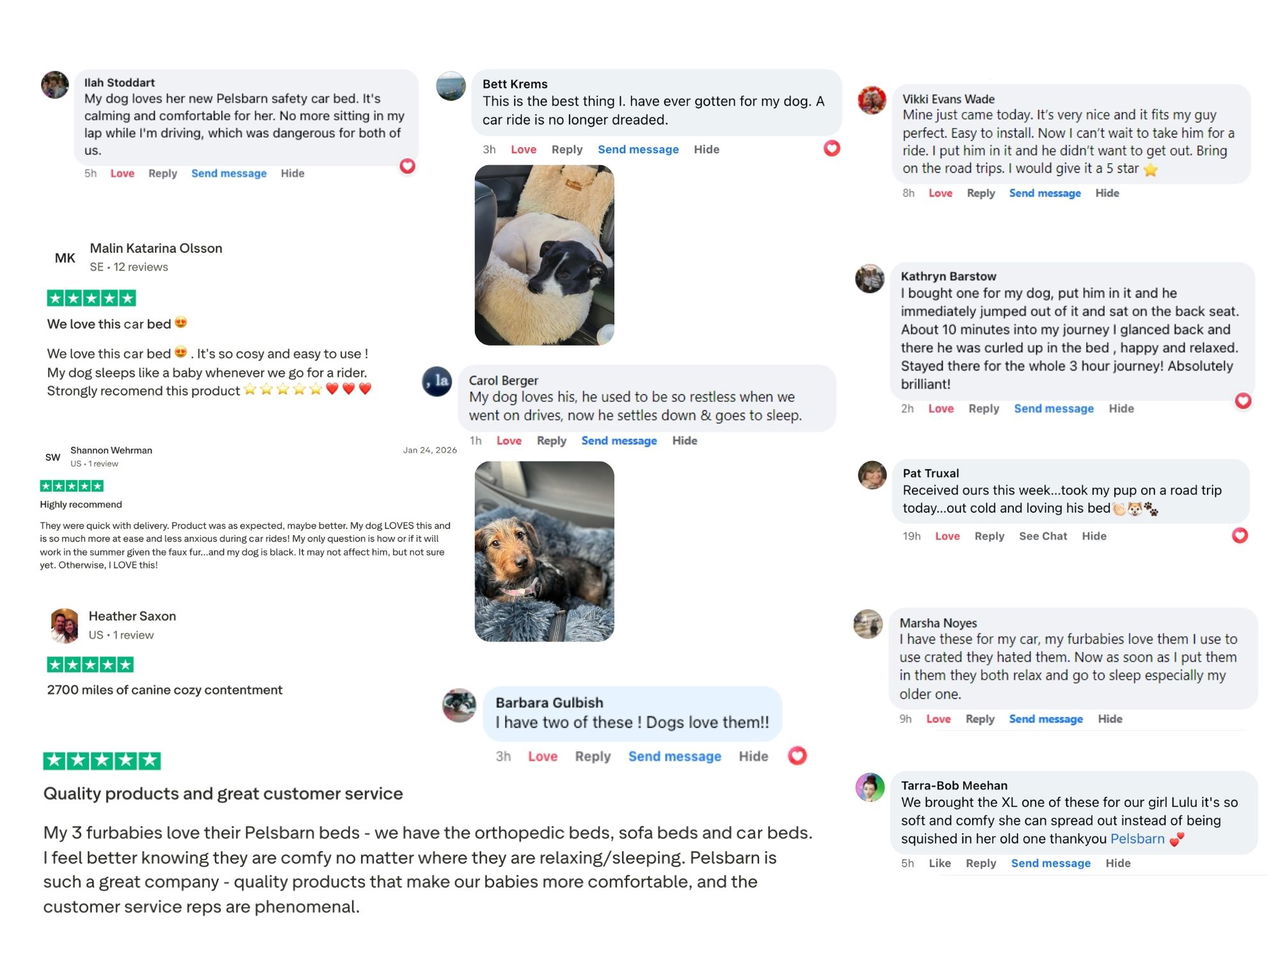Like Tarra-Bob Meehan's comment

coord(940,863)
